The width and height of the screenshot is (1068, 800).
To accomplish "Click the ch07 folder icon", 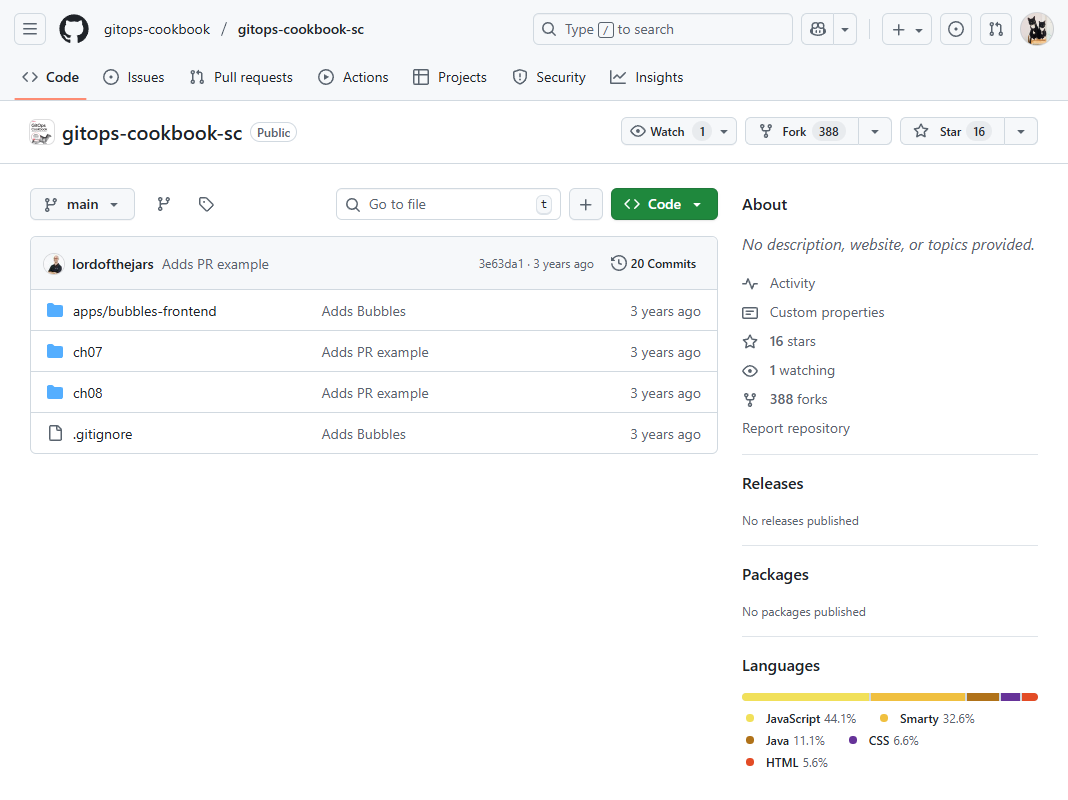I will (x=55, y=351).
